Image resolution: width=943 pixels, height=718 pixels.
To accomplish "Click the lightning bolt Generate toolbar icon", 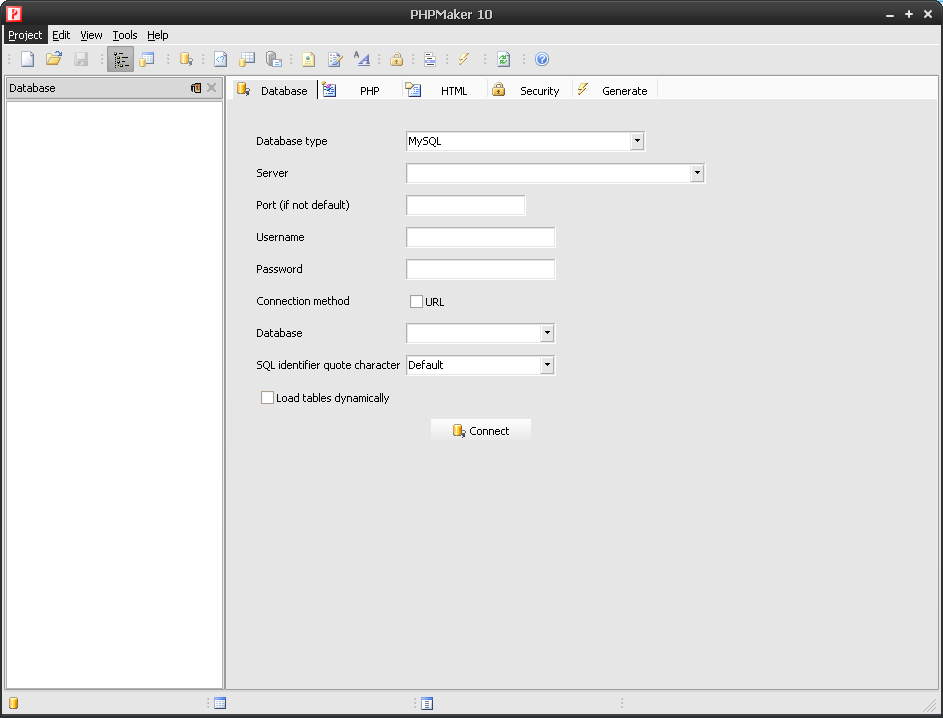I will click(x=464, y=59).
